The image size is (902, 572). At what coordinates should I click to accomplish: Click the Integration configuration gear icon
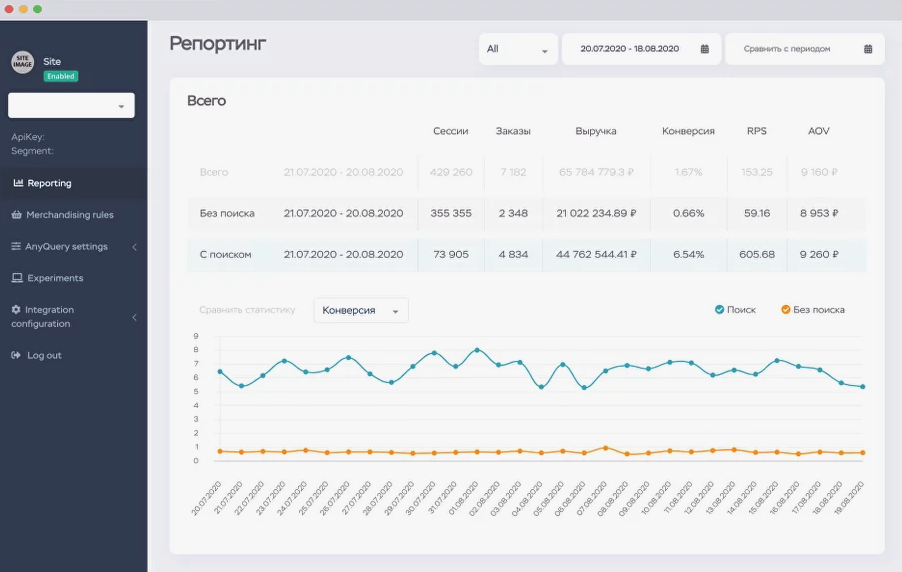click(16, 310)
